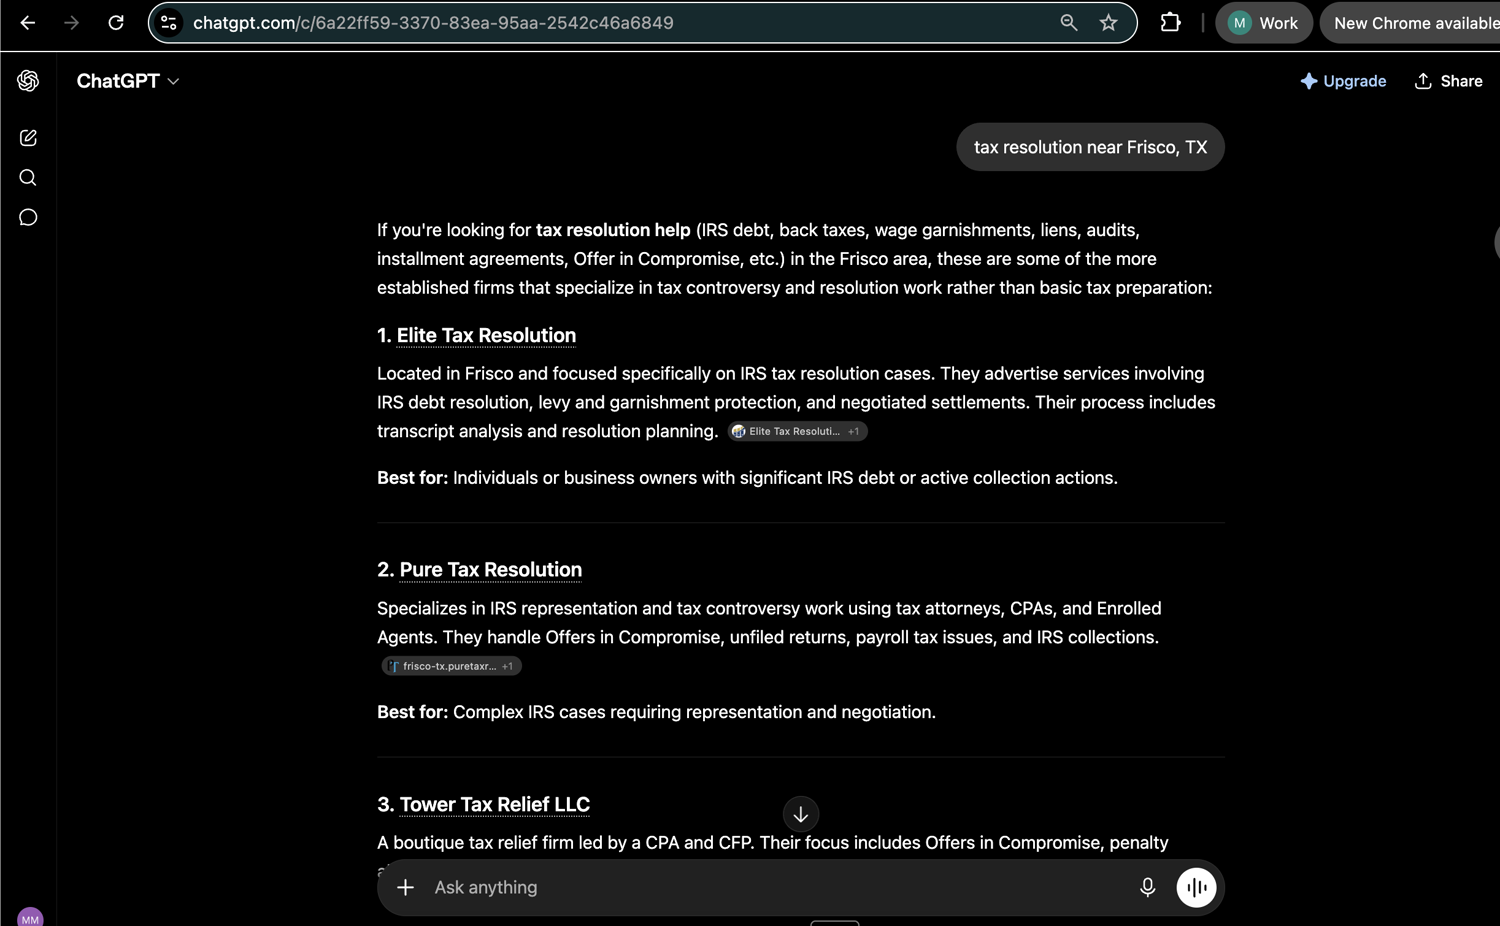Image resolution: width=1500 pixels, height=926 pixels.
Task: Open the Work profile button
Action: [1263, 23]
